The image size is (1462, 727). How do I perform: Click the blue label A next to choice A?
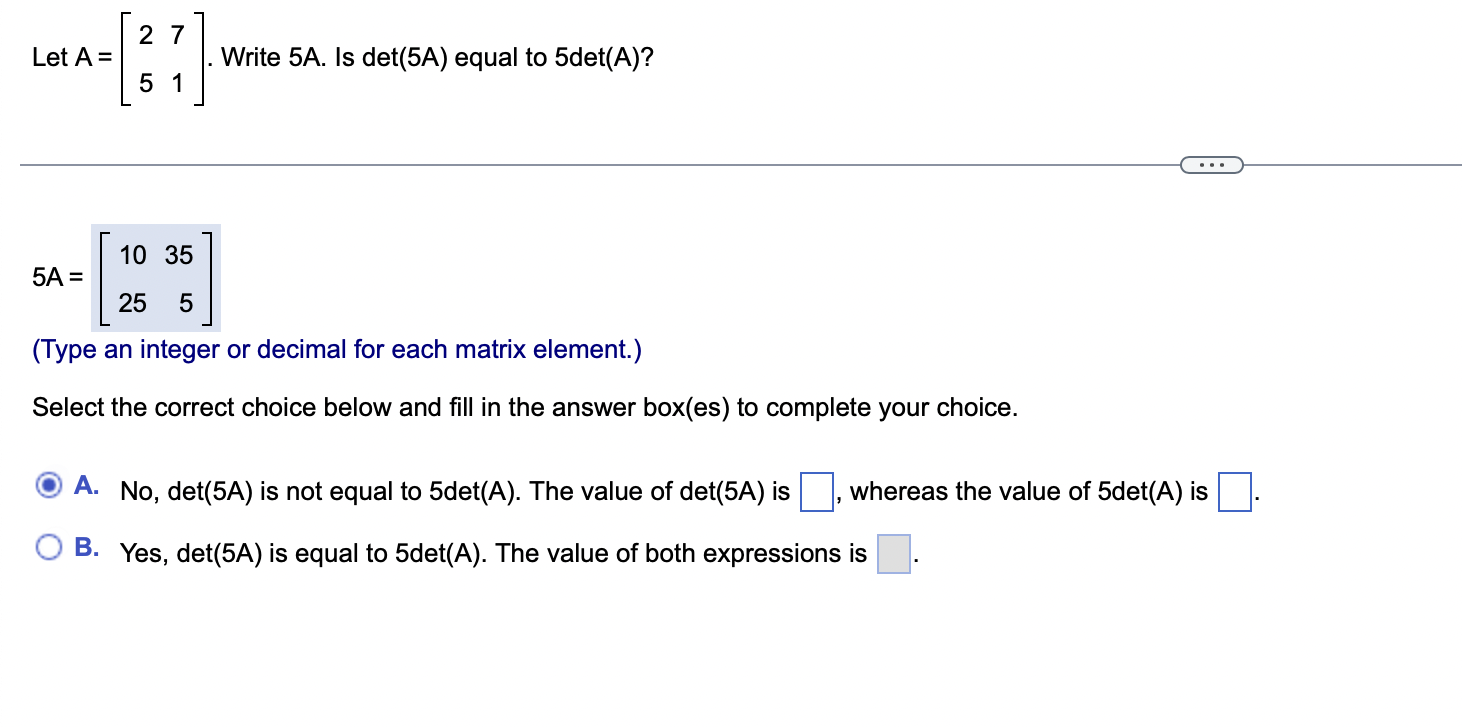click(x=86, y=486)
